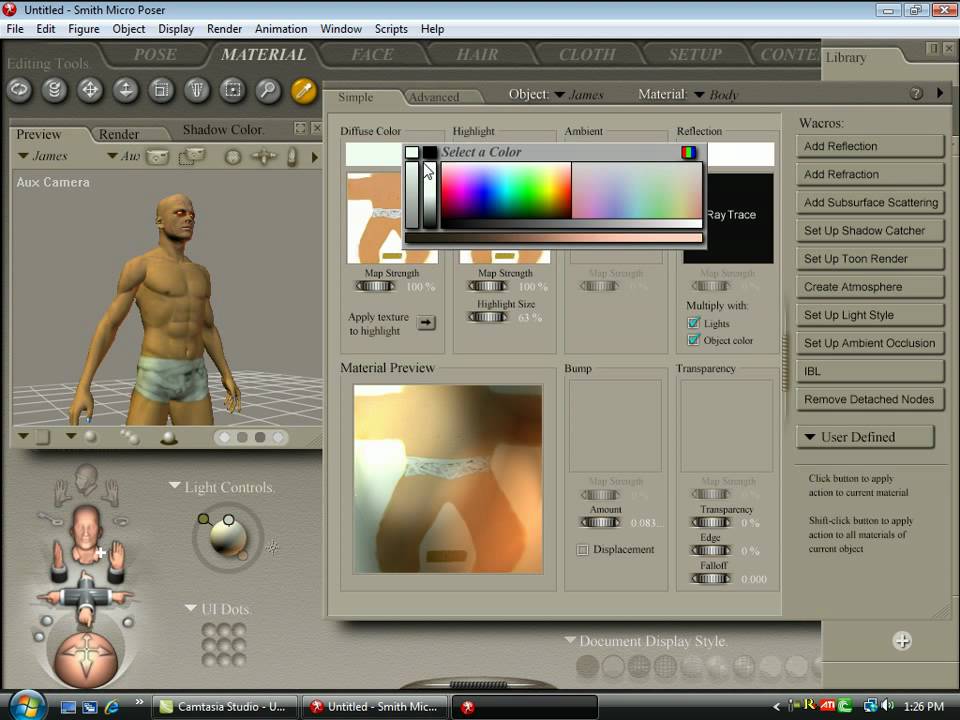Expand the Object James dropdown
The height and width of the screenshot is (720, 960).
(x=559, y=94)
